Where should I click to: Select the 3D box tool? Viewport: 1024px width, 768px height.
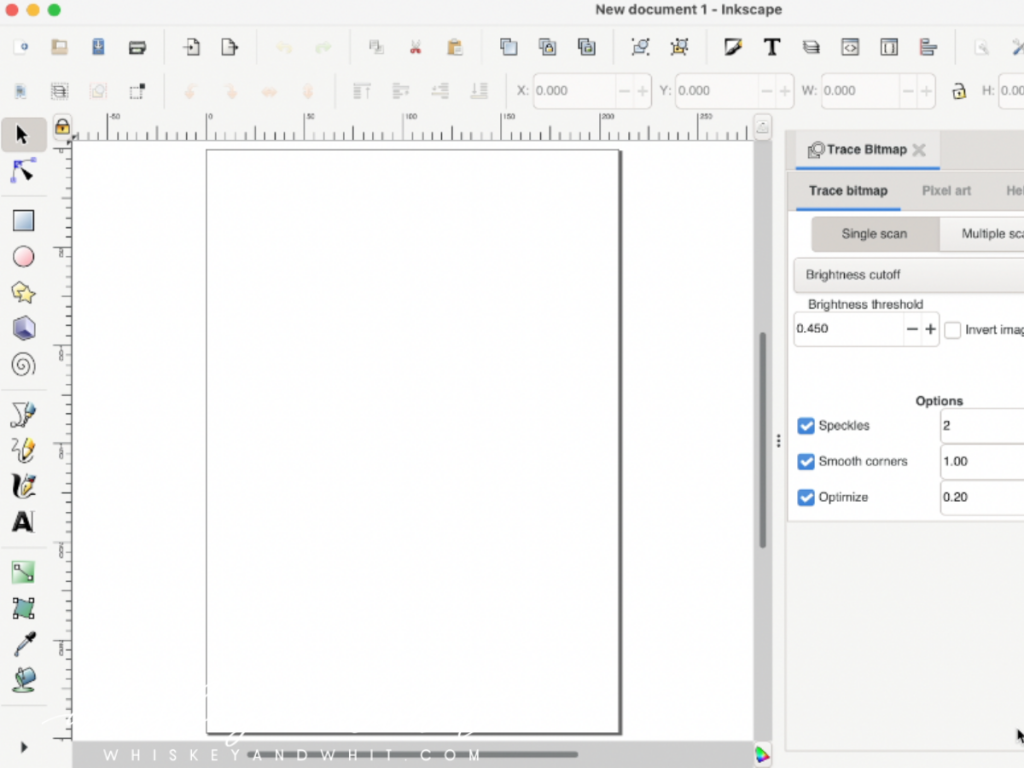(24, 328)
